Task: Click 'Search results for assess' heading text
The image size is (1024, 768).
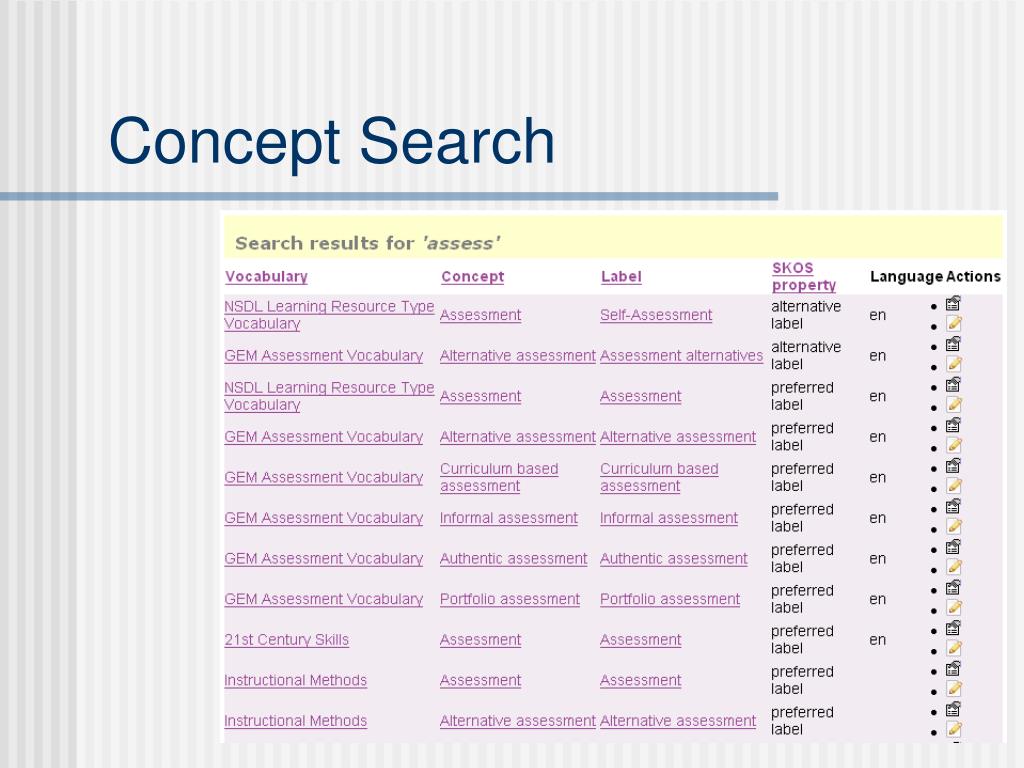Action: (367, 243)
